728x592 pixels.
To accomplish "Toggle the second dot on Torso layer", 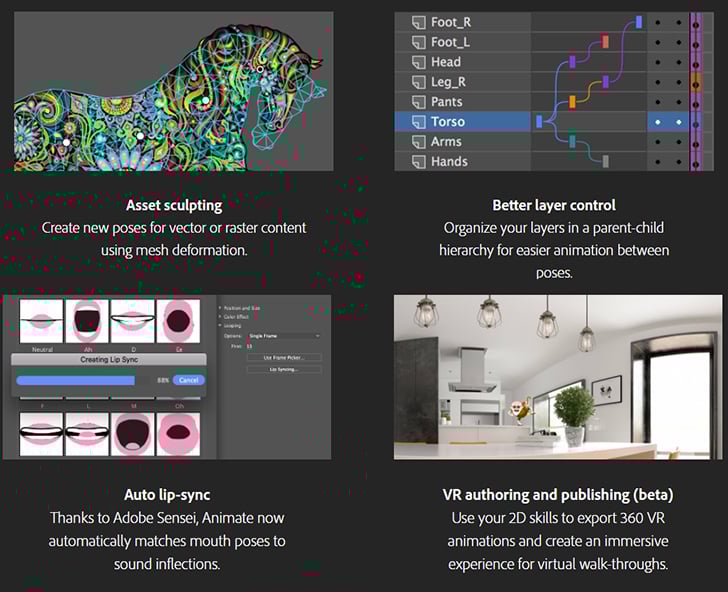I will pyautogui.click(x=678, y=122).
